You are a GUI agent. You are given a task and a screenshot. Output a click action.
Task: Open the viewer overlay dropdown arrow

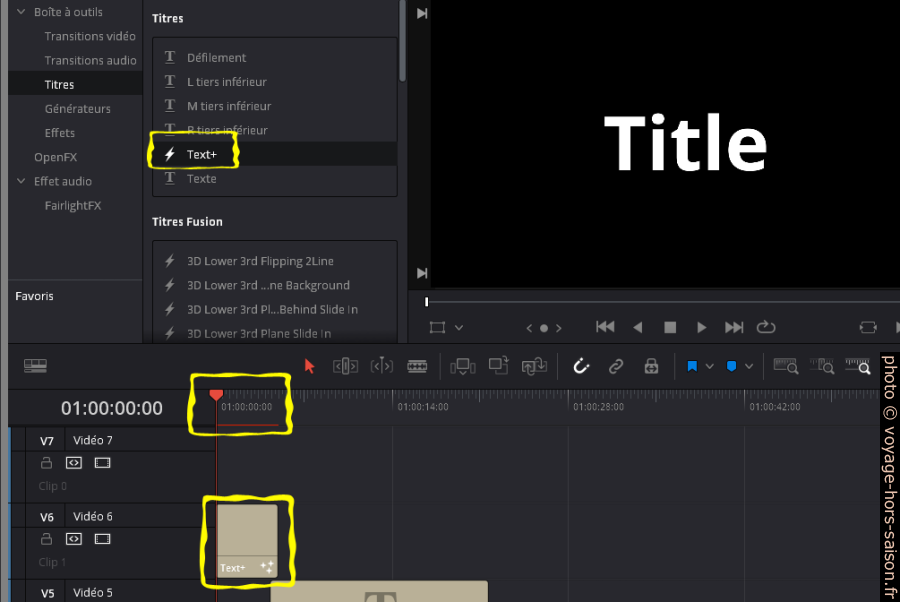459,328
